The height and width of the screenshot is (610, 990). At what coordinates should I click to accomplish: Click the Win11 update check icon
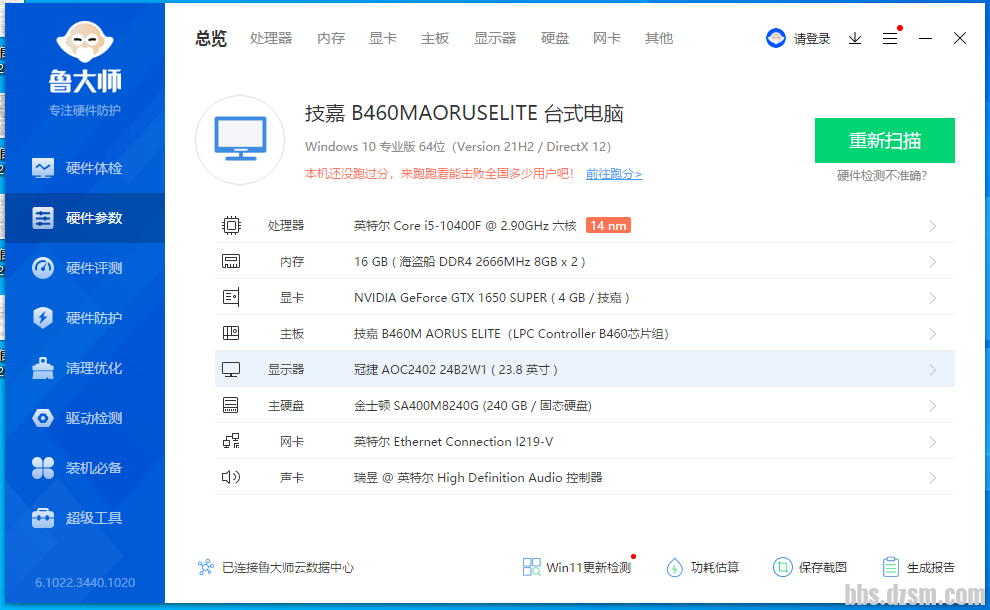tap(532, 567)
